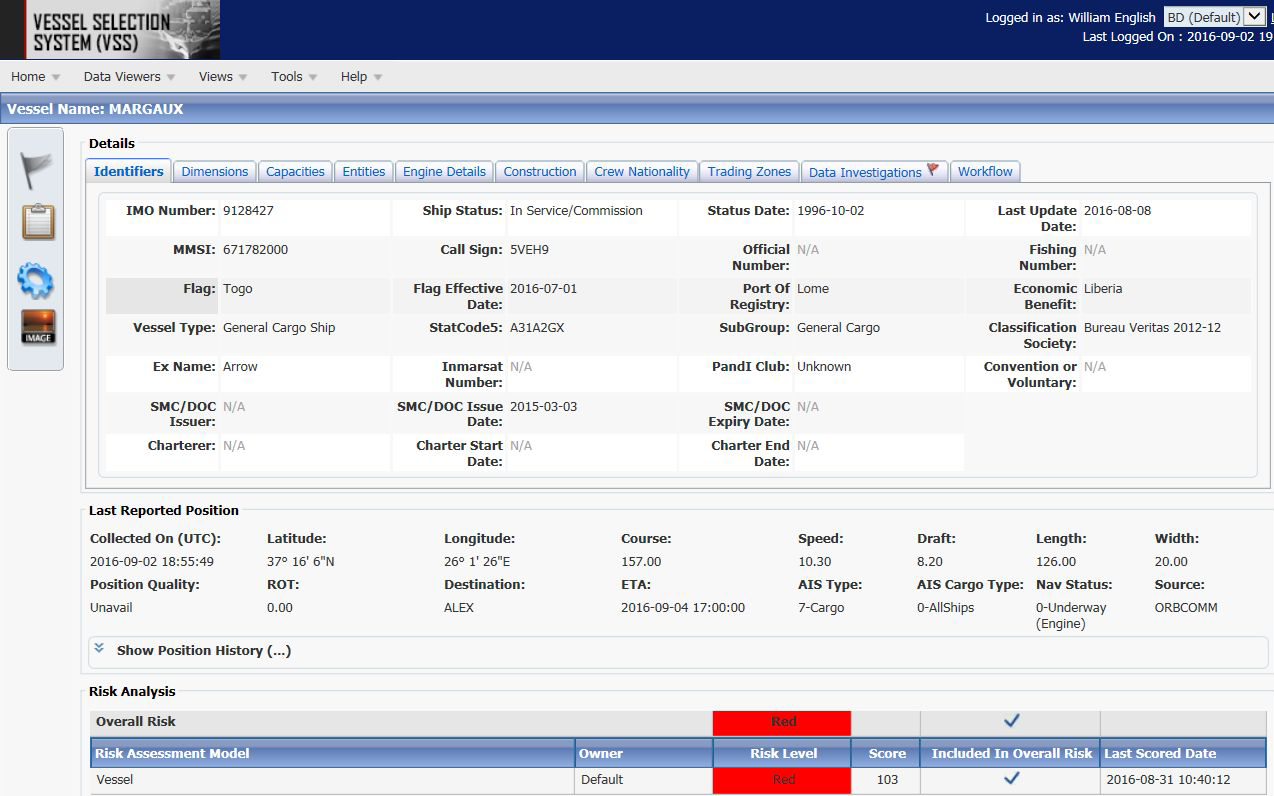1274x796 pixels.
Task: Click the flag icon in left sidebar
Action: coord(37,171)
